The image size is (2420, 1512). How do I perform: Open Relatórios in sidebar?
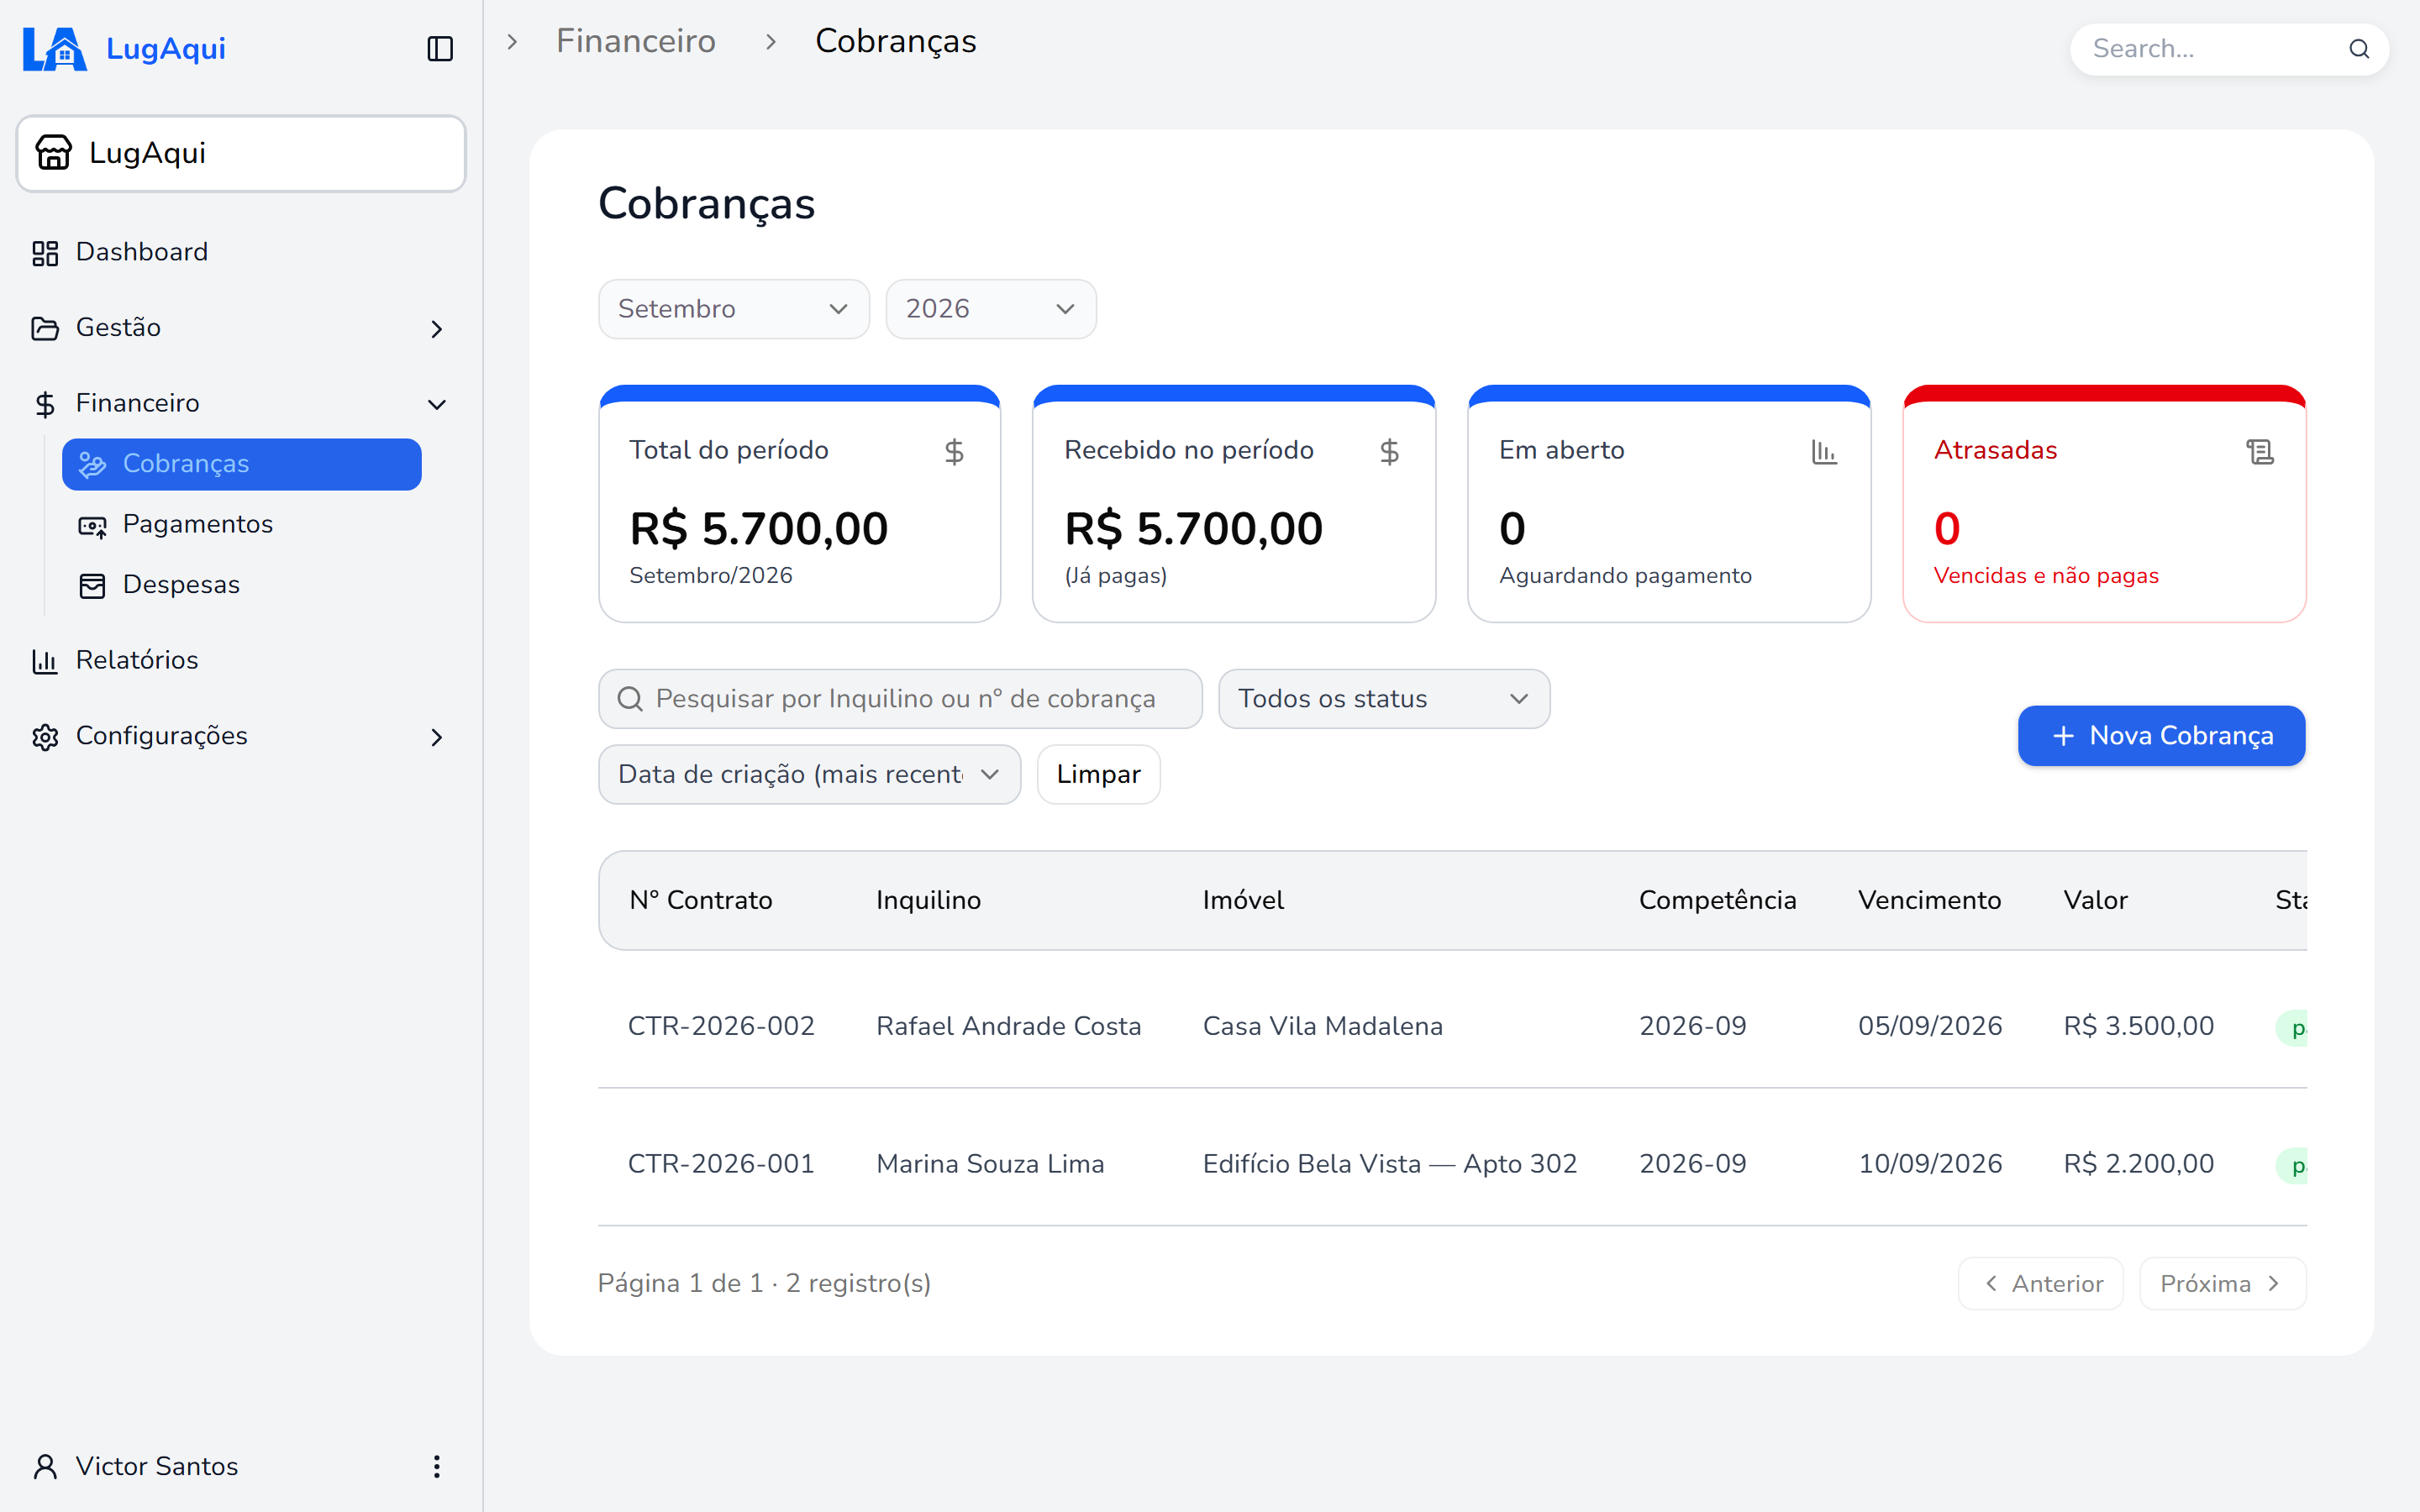[240, 660]
